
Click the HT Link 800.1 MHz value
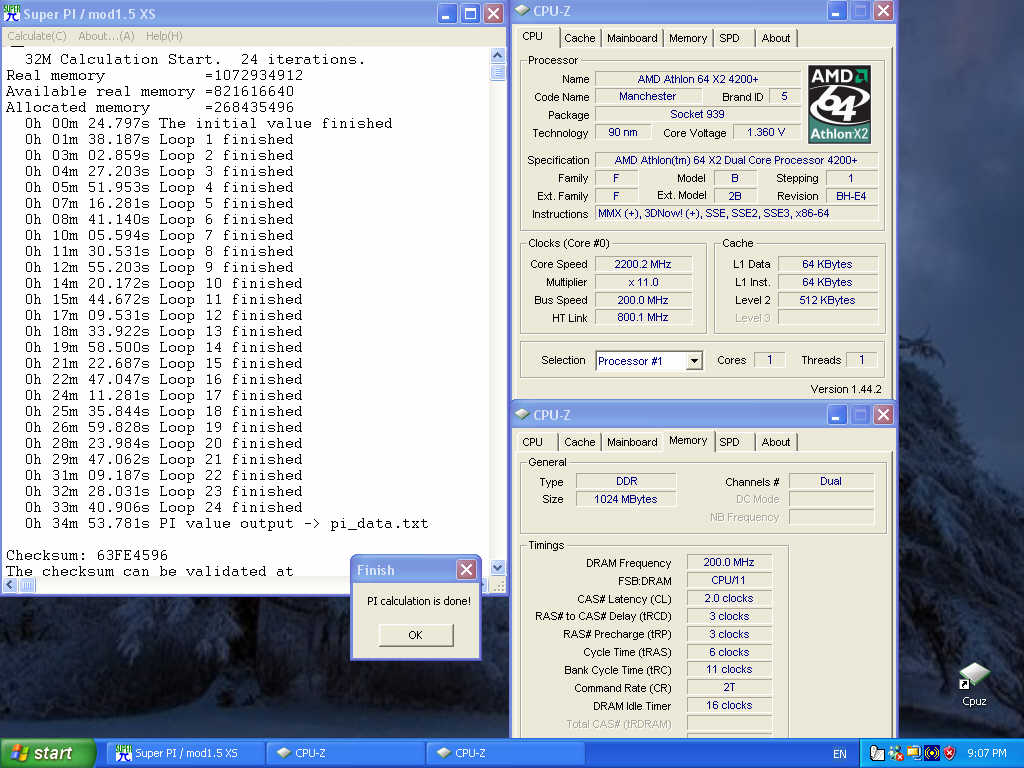643,317
